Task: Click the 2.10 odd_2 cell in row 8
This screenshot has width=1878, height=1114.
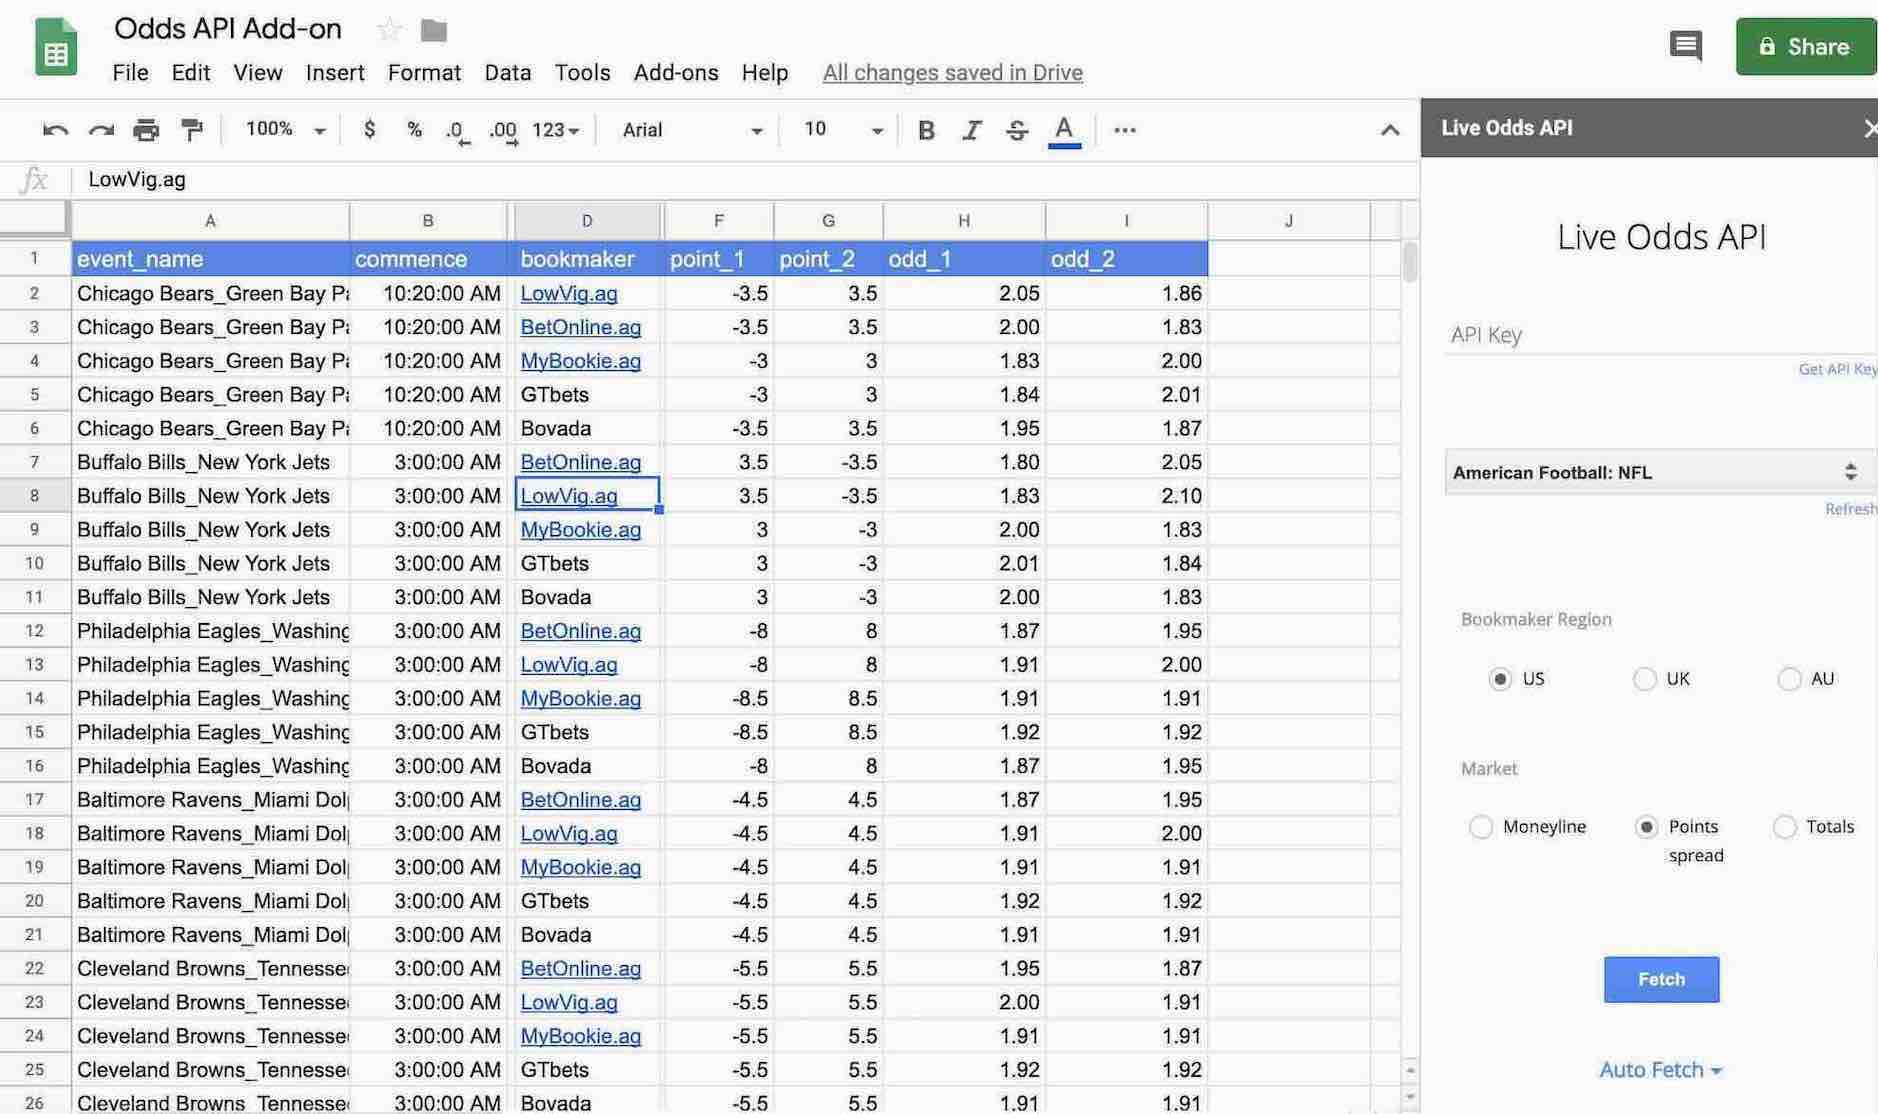Action: point(1126,496)
